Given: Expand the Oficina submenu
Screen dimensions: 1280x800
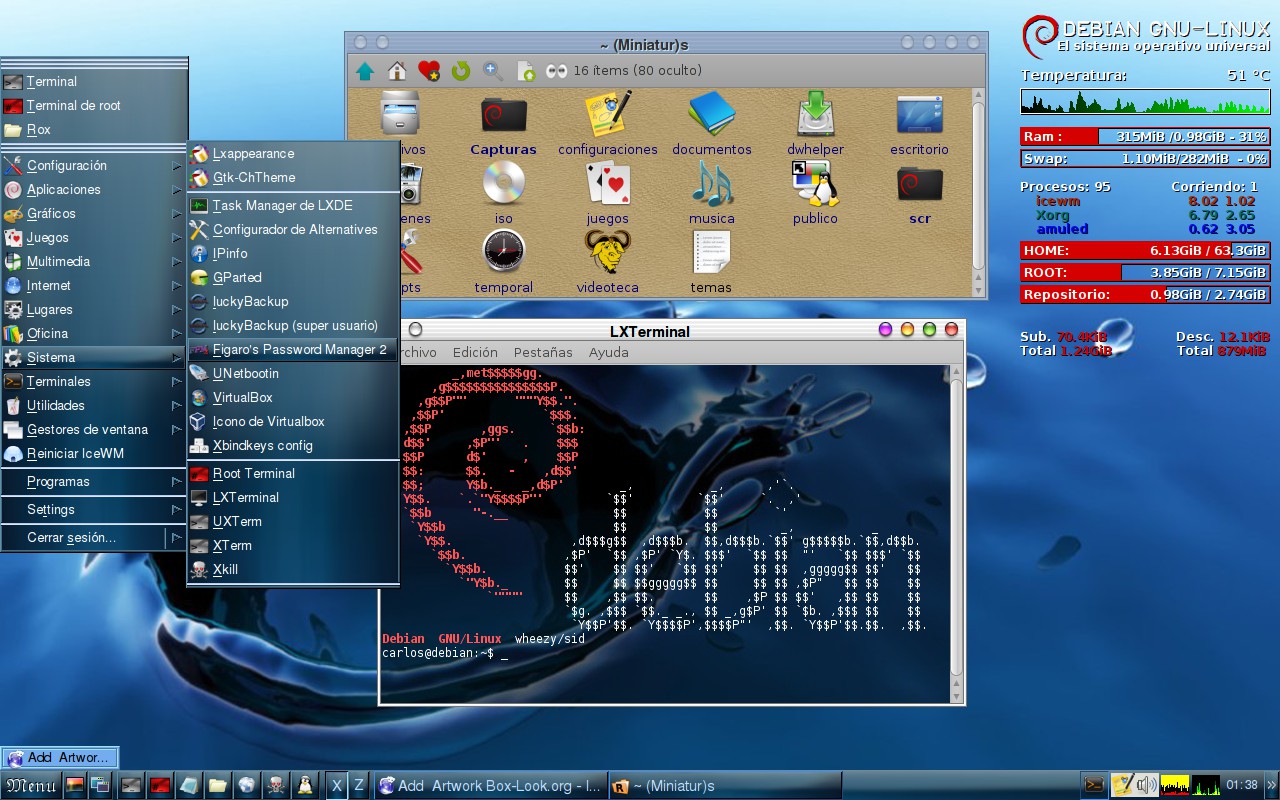Looking at the screenshot, I should pos(94,333).
